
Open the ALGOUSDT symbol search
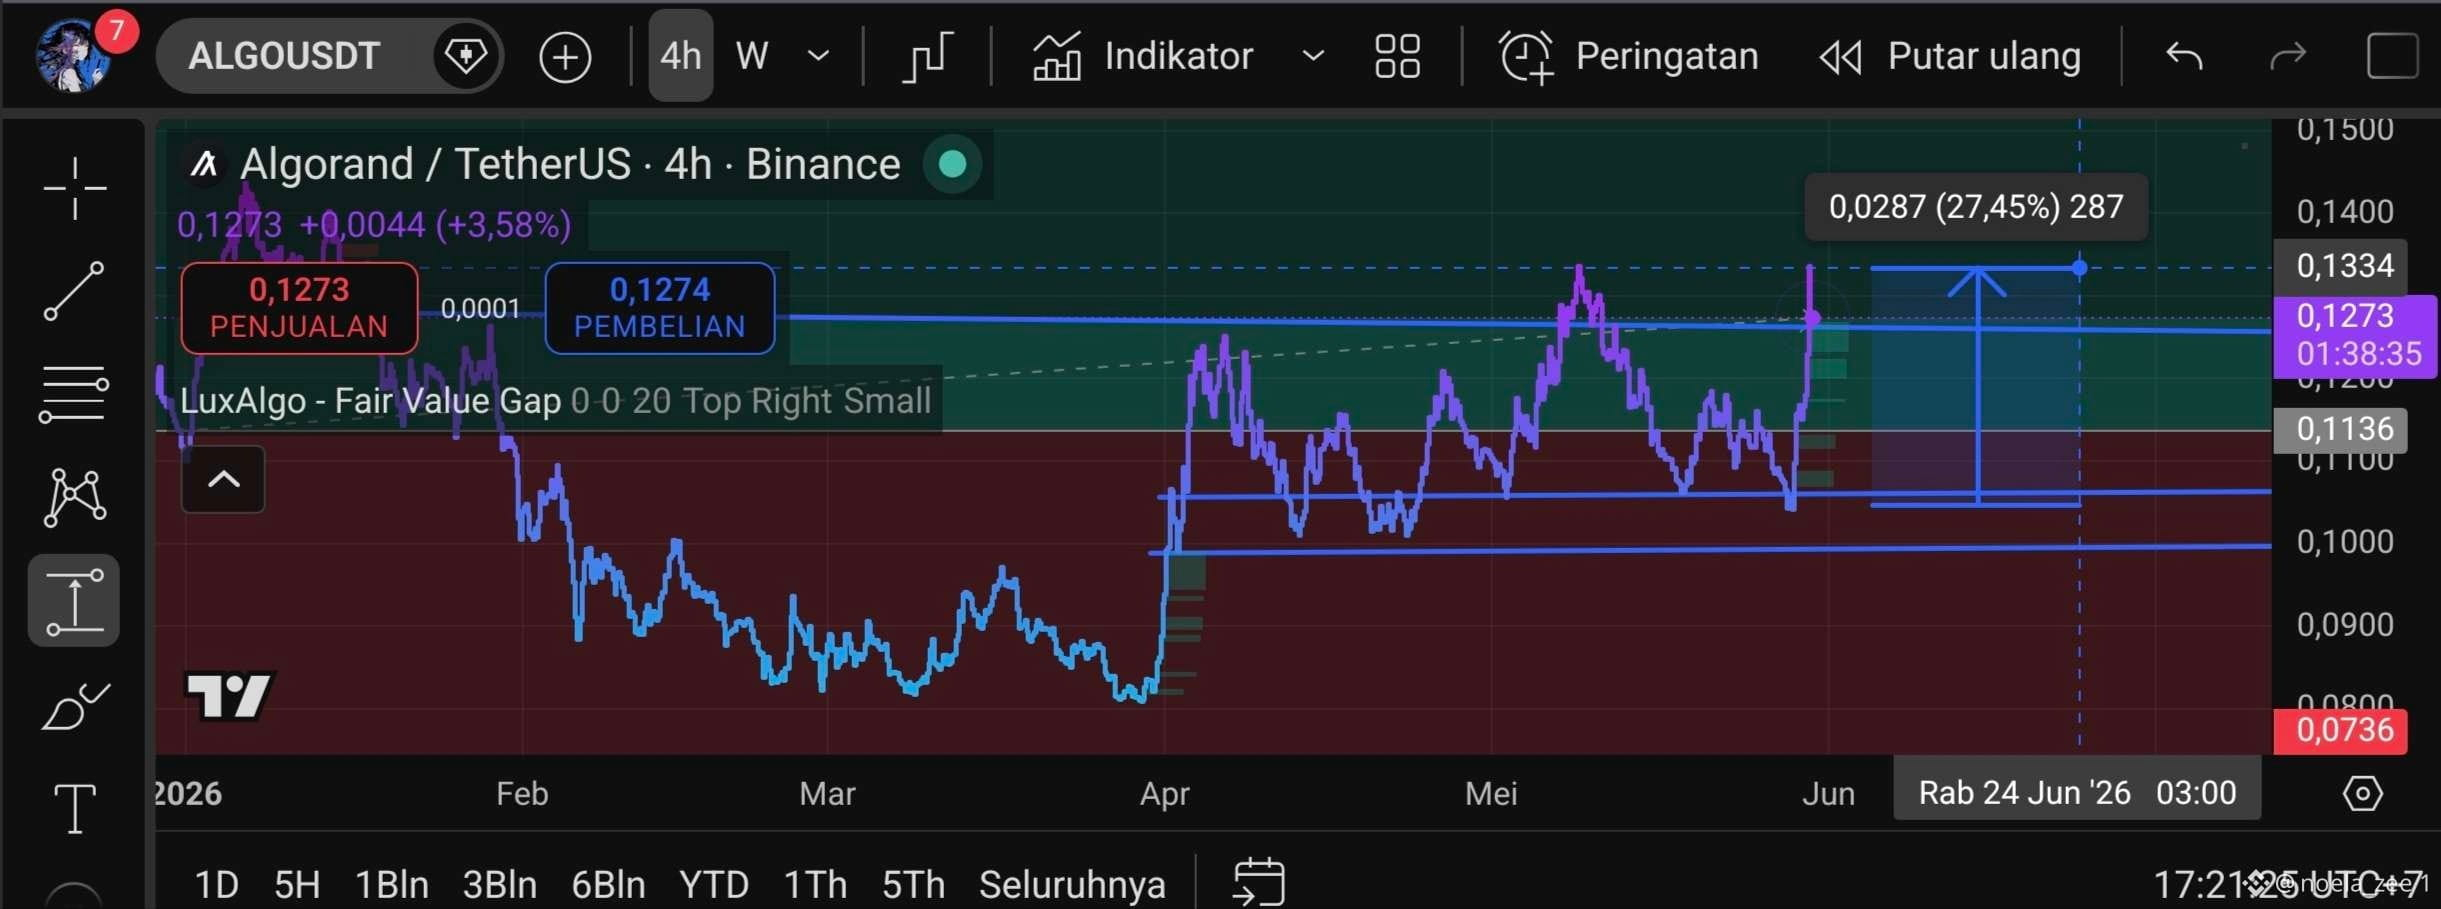(284, 56)
